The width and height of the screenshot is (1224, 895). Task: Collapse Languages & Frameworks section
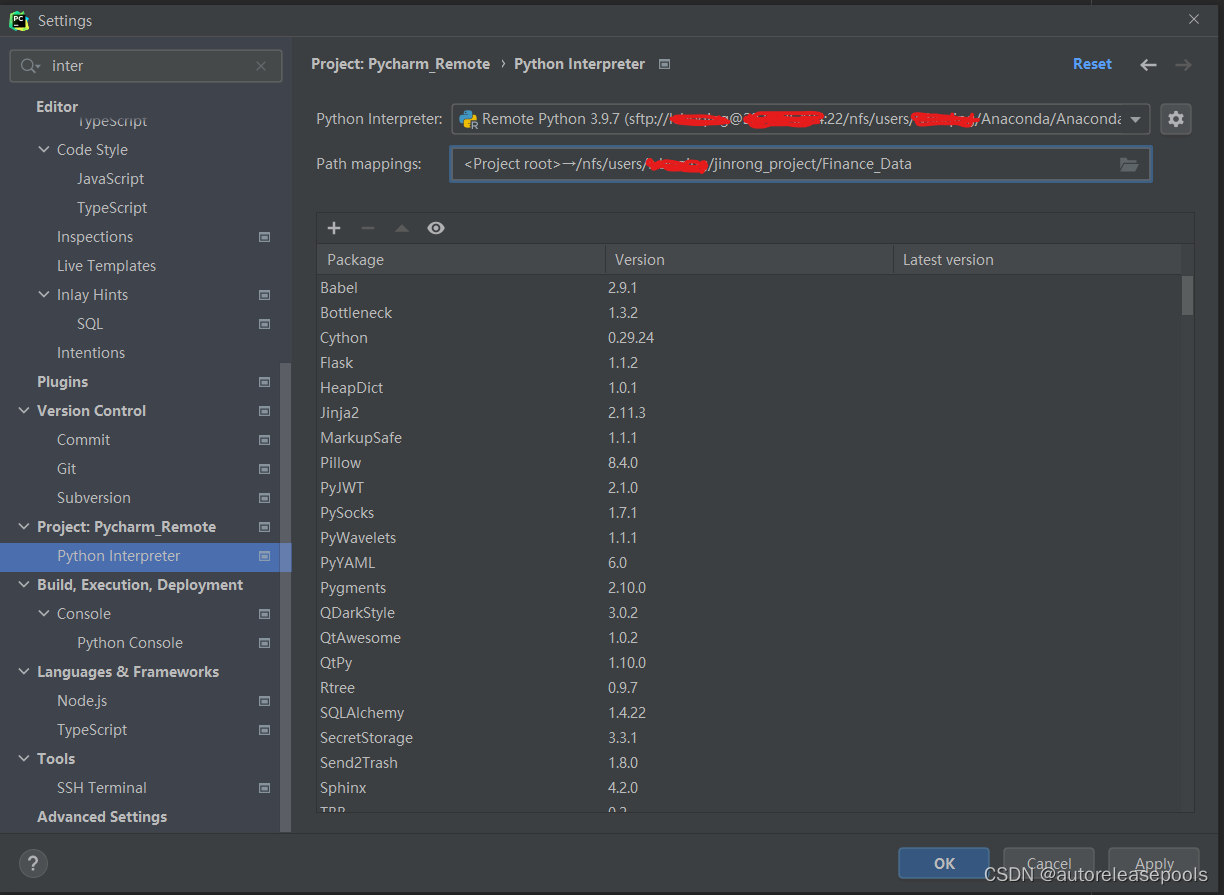coord(24,672)
